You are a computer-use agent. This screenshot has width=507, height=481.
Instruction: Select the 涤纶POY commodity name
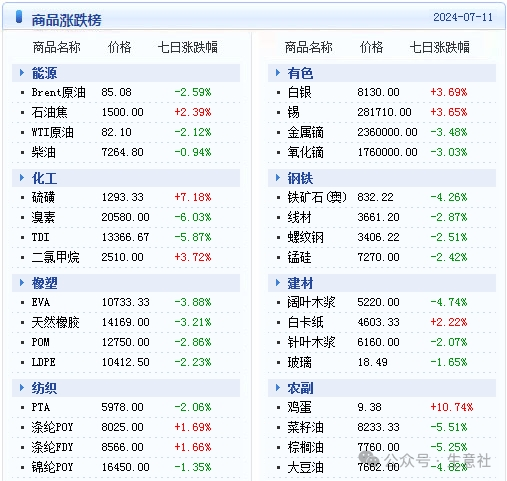pyautogui.click(x=52, y=427)
